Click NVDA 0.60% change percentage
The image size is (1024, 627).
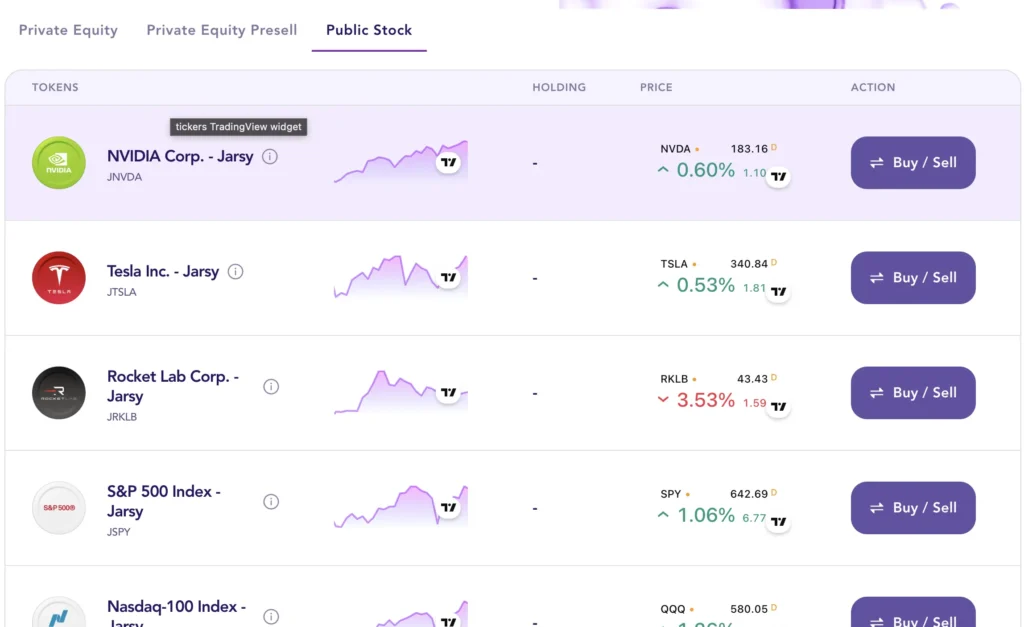705,170
